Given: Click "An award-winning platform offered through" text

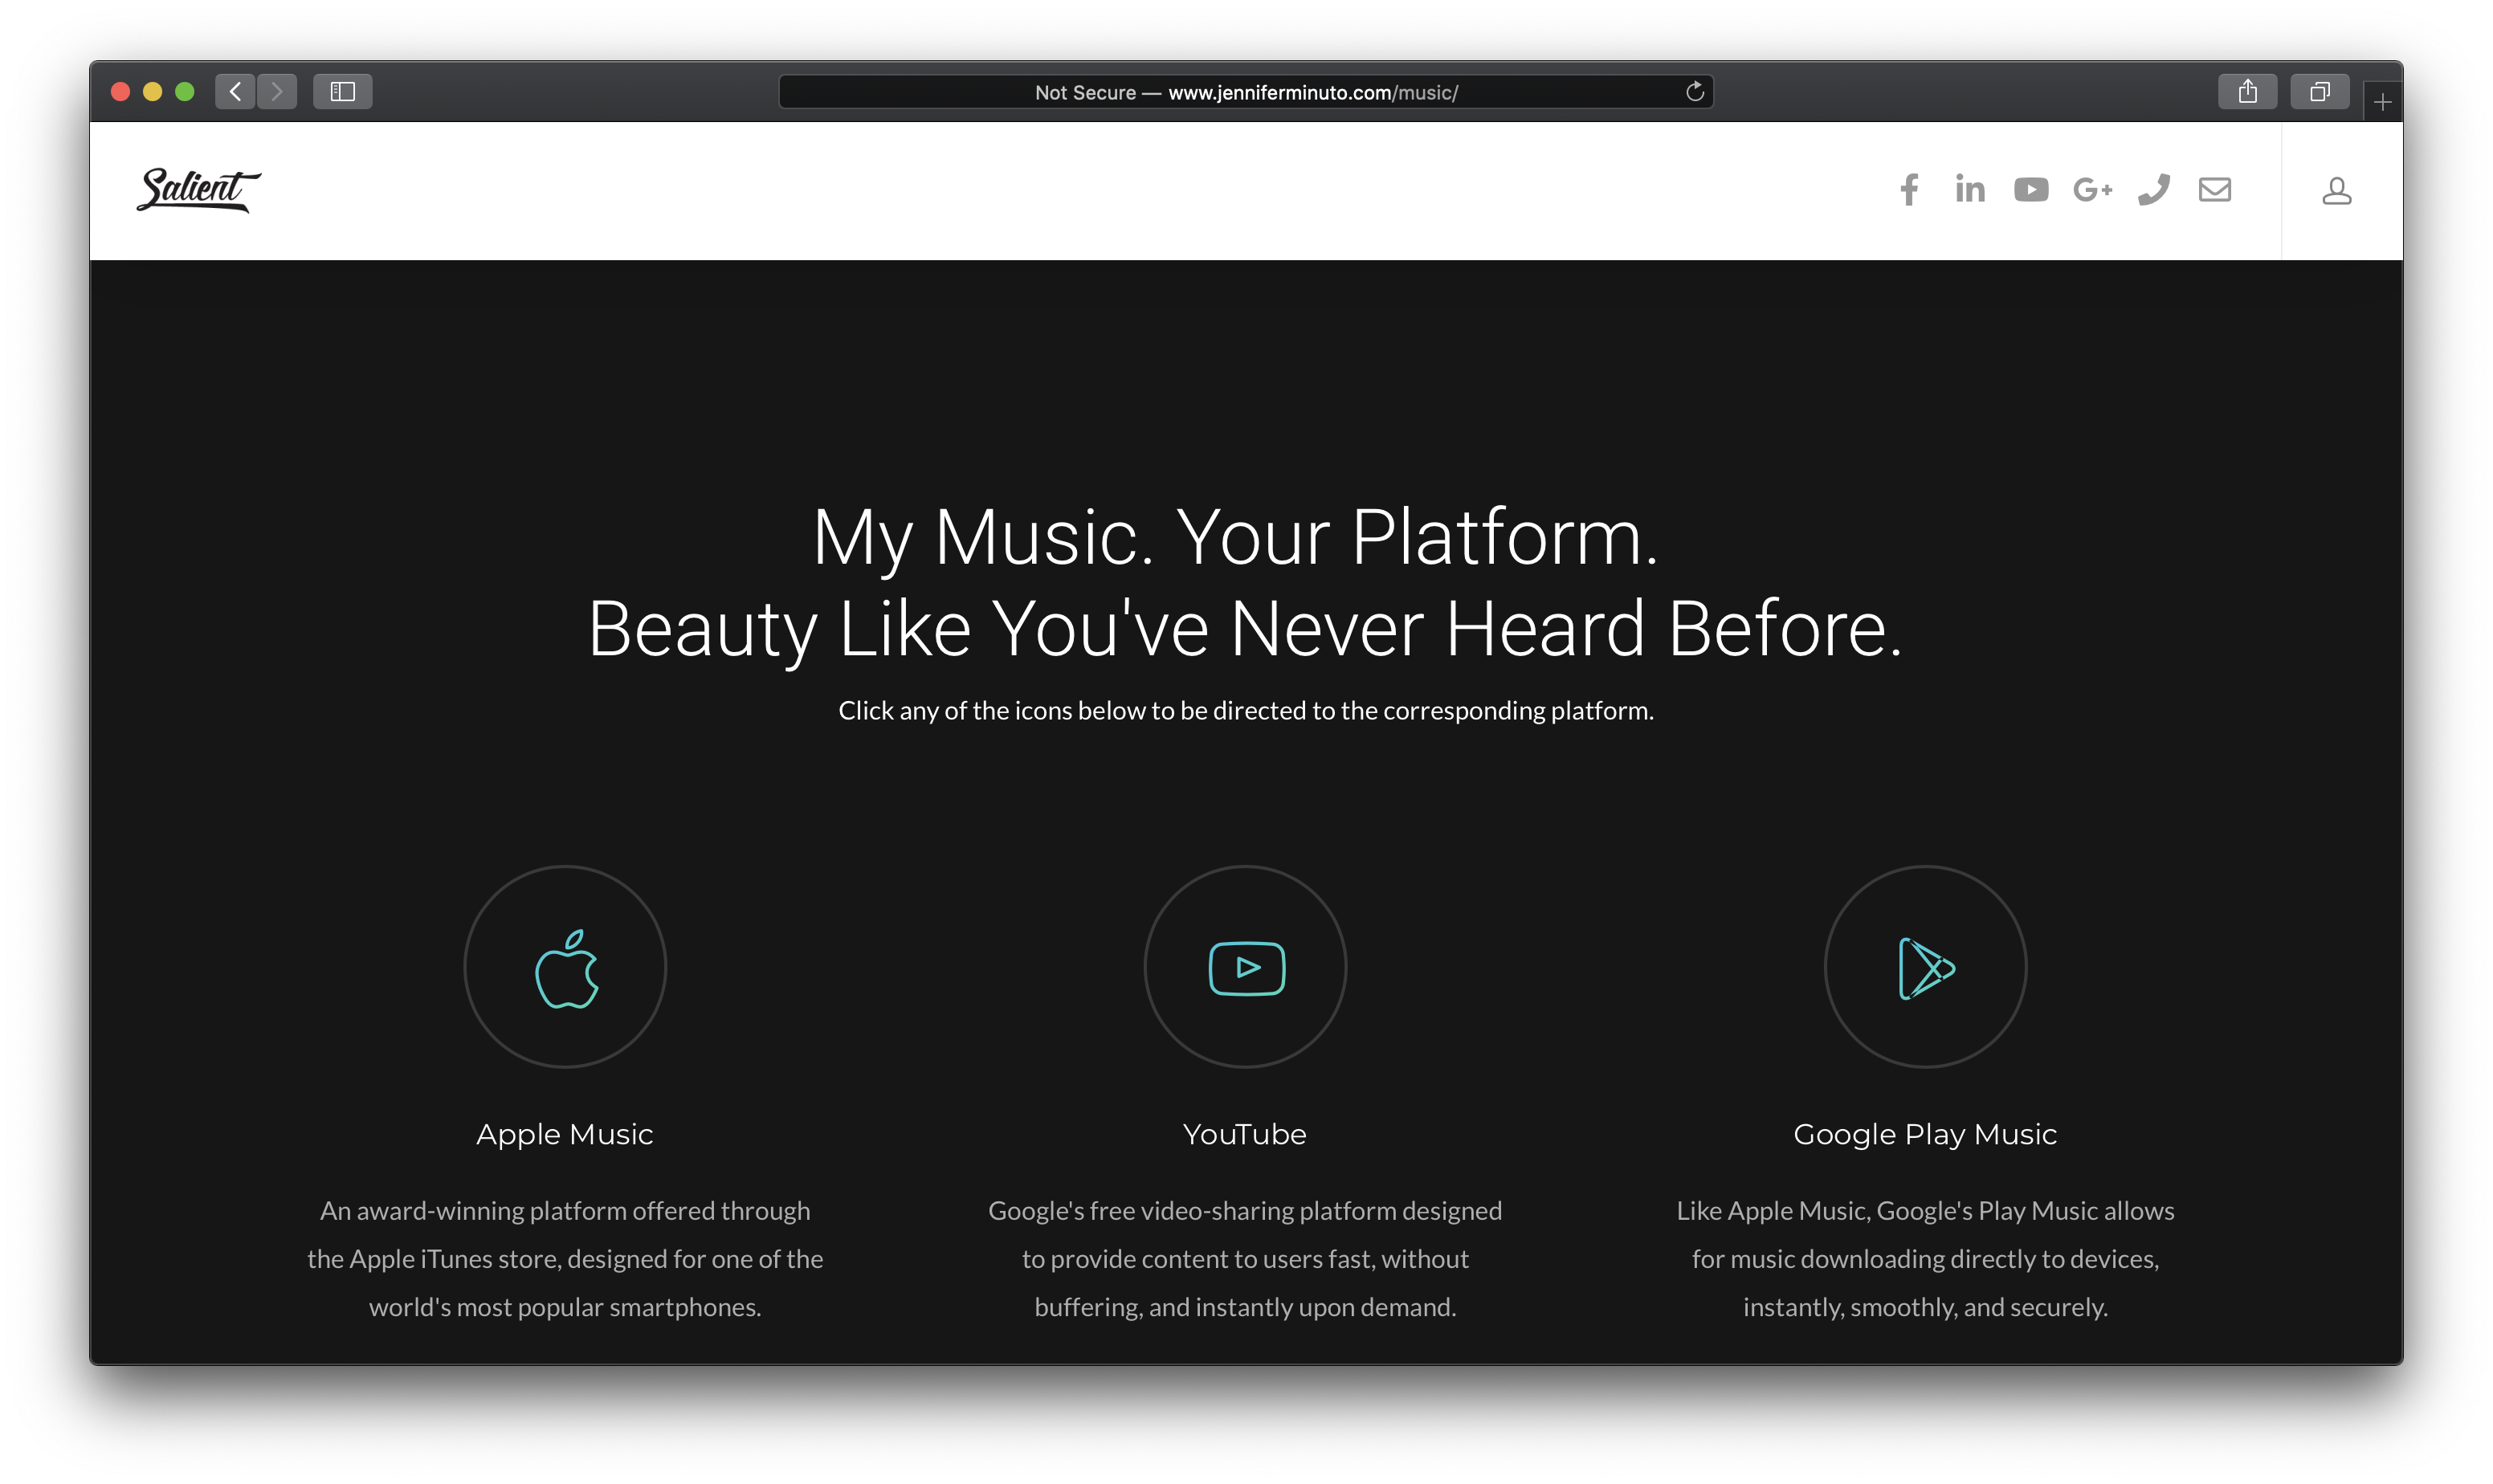Looking at the screenshot, I should coord(565,1211).
